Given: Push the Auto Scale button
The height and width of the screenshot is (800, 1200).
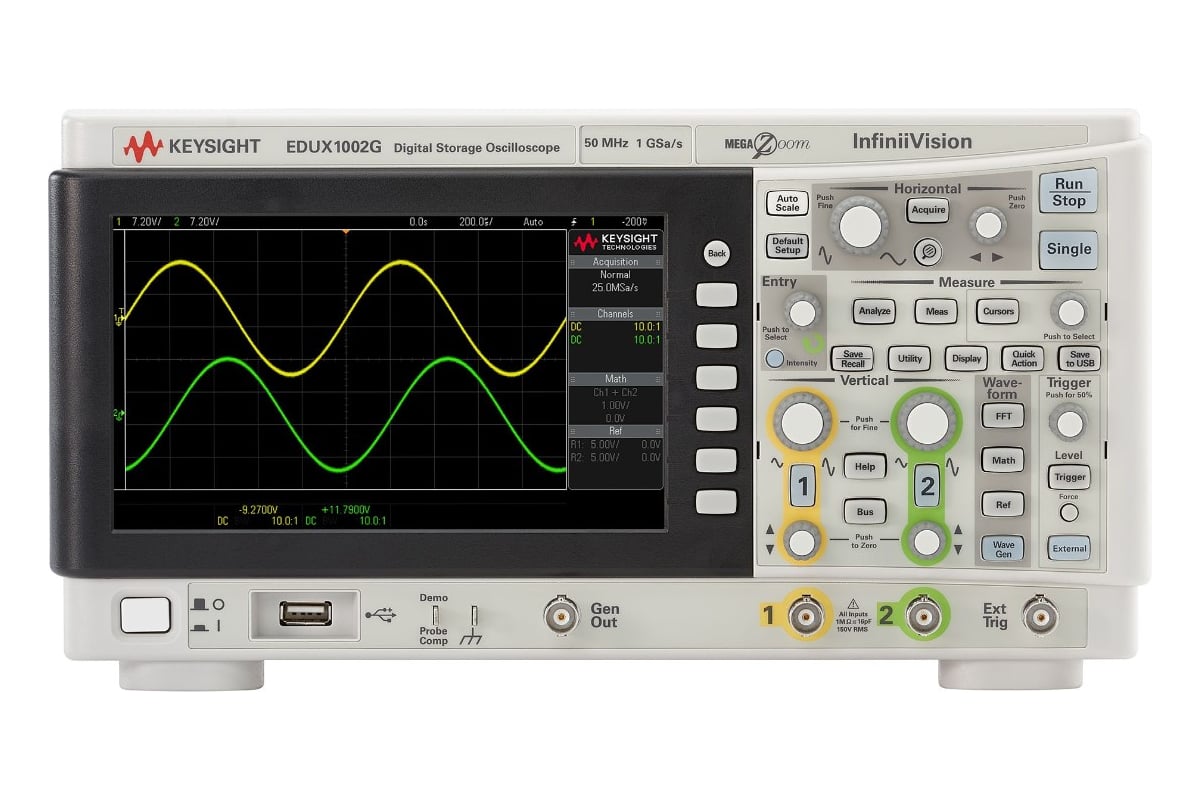Looking at the screenshot, I should 787,203.
